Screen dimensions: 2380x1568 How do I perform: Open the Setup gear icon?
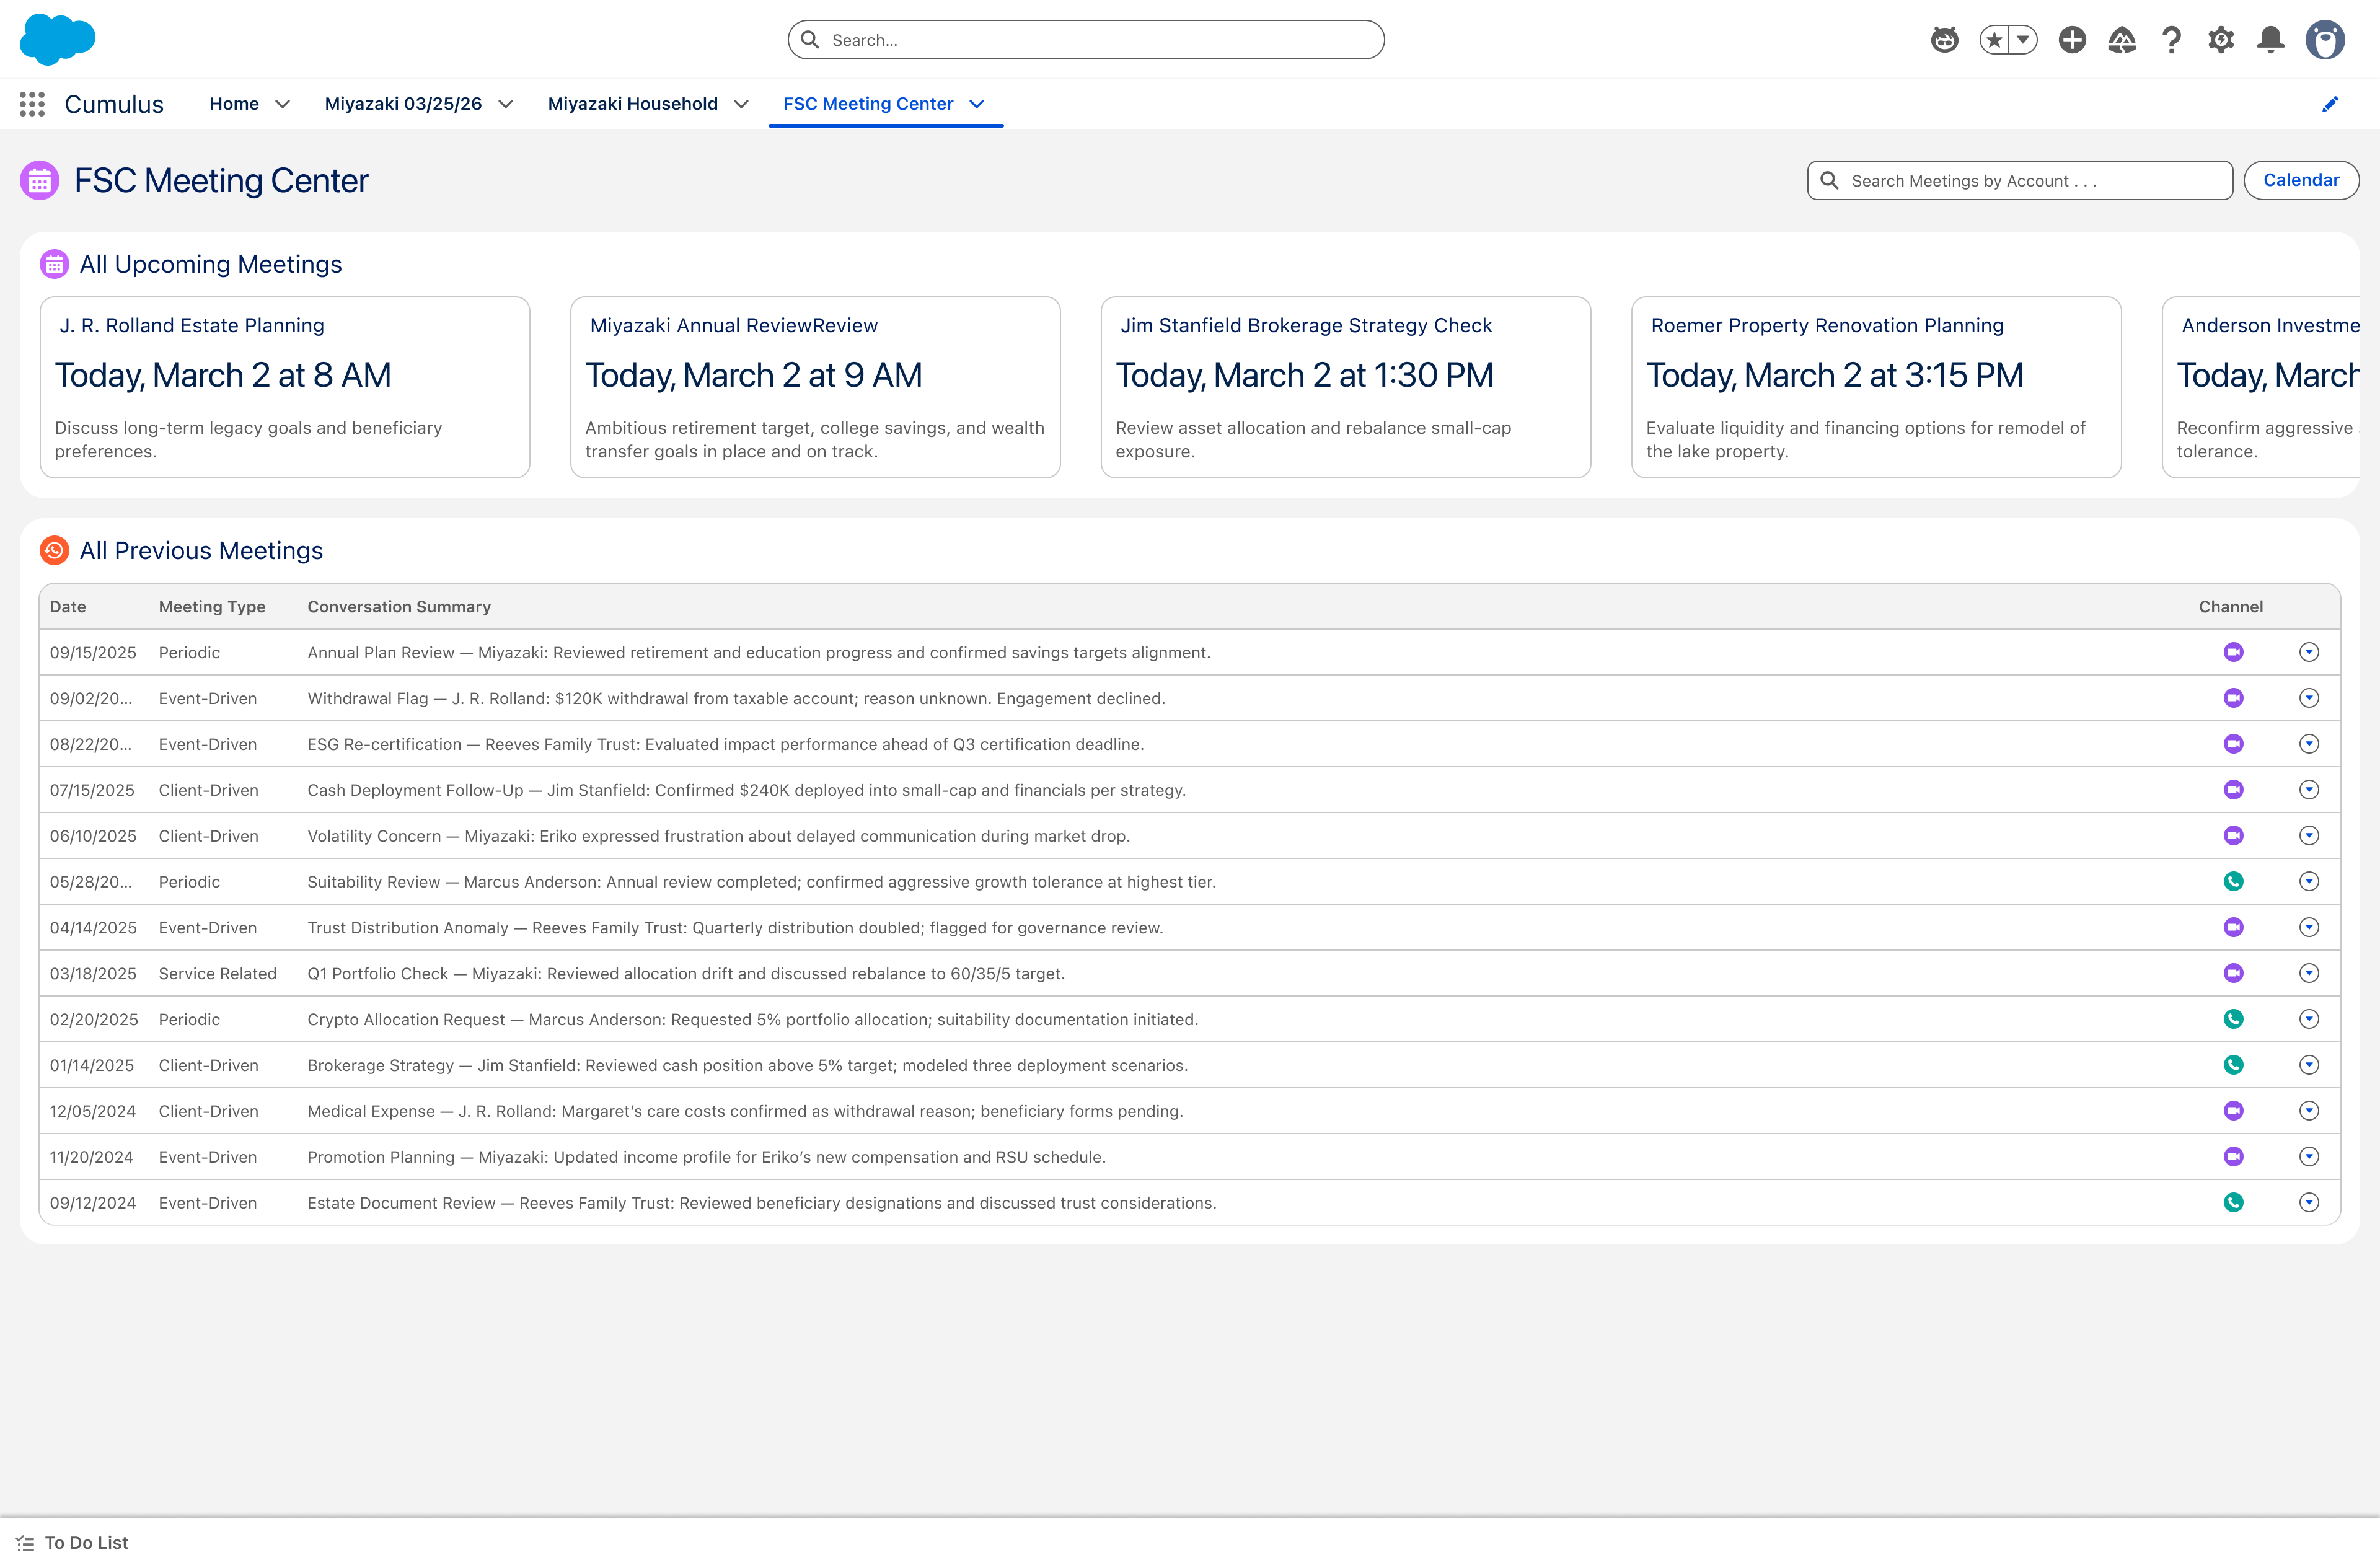click(x=2221, y=40)
